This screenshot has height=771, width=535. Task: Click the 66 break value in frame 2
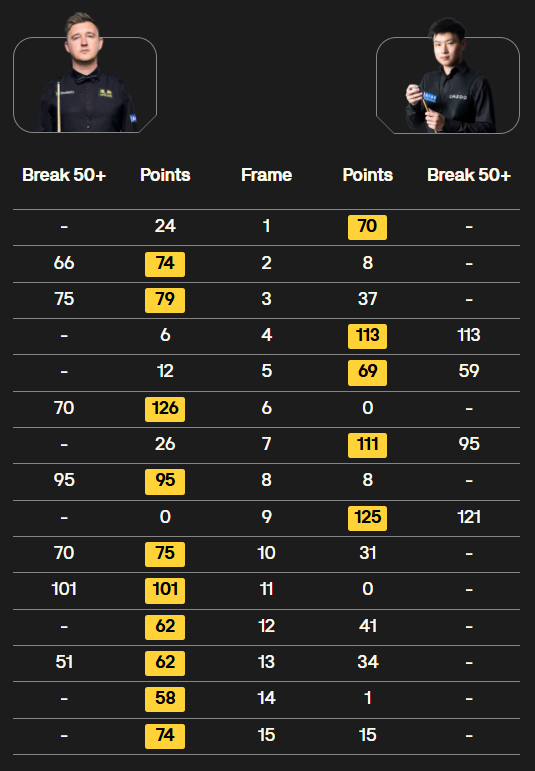click(64, 263)
